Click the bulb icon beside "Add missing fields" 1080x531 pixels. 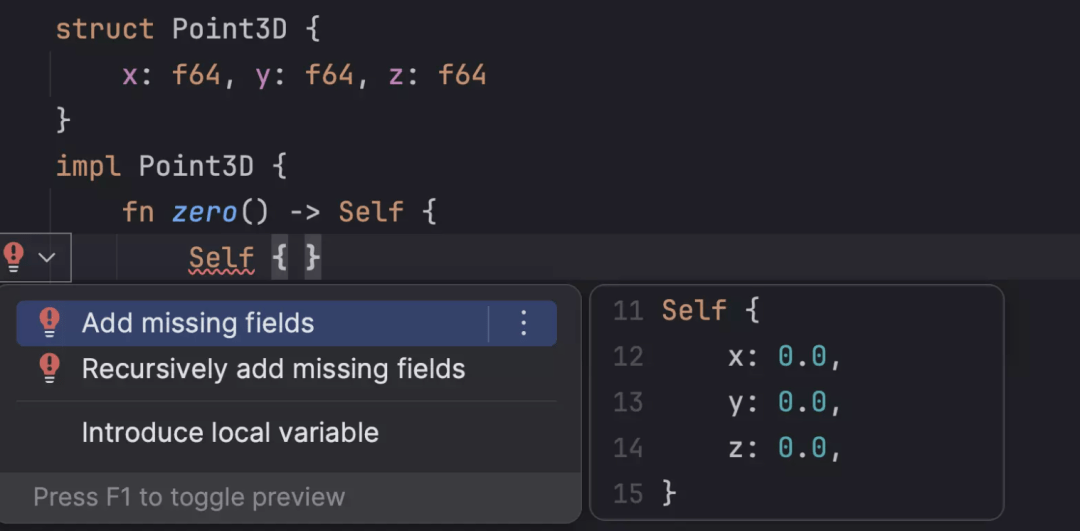coord(49,322)
